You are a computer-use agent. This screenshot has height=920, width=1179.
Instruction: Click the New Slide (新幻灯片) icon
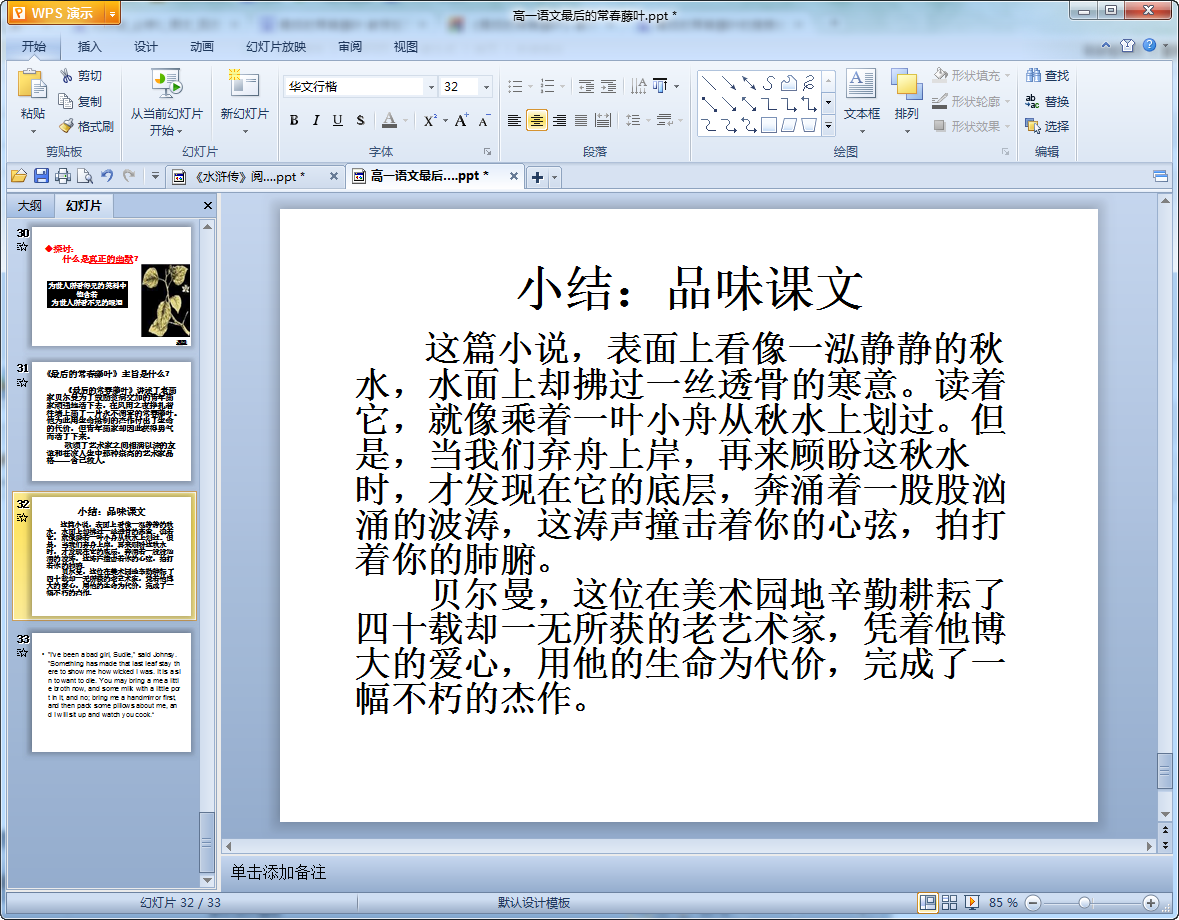click(244, 84)
